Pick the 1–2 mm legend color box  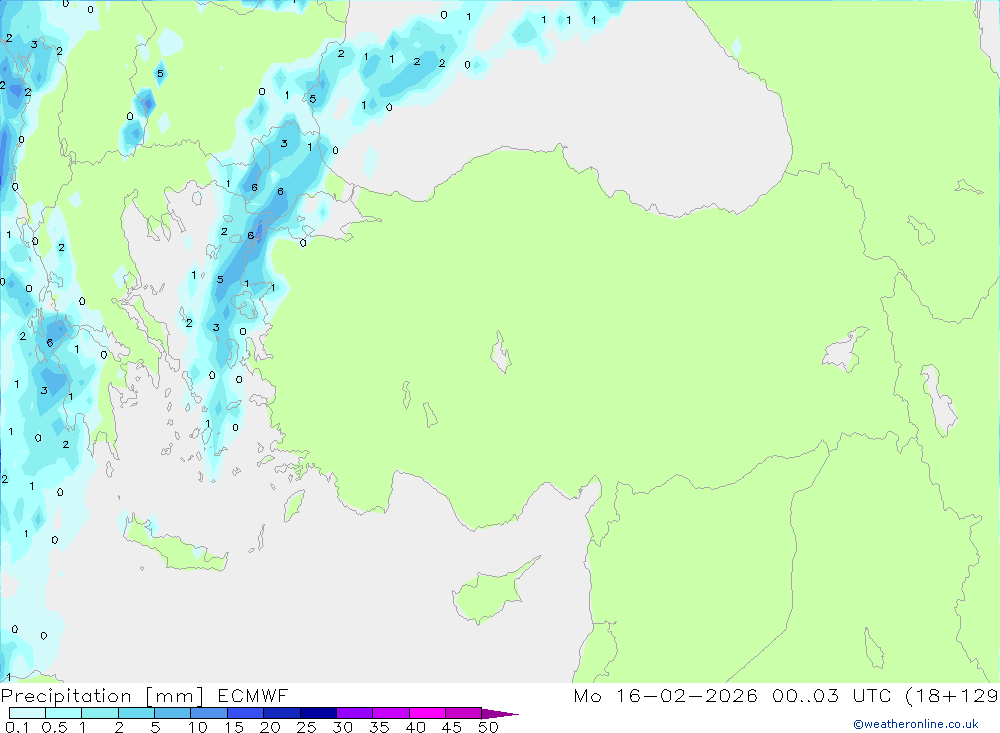pos(100,713)
